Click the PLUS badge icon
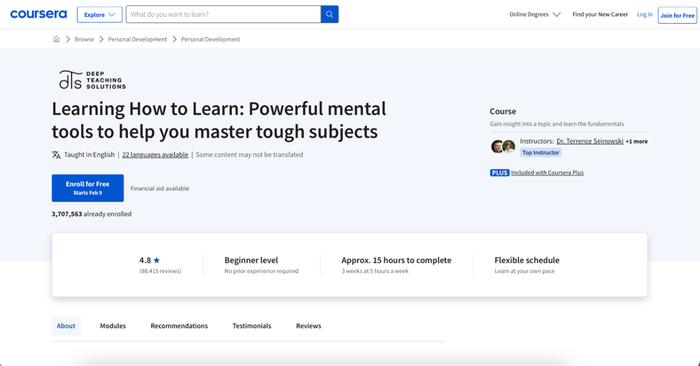700x366 pixels. [499, 173]
